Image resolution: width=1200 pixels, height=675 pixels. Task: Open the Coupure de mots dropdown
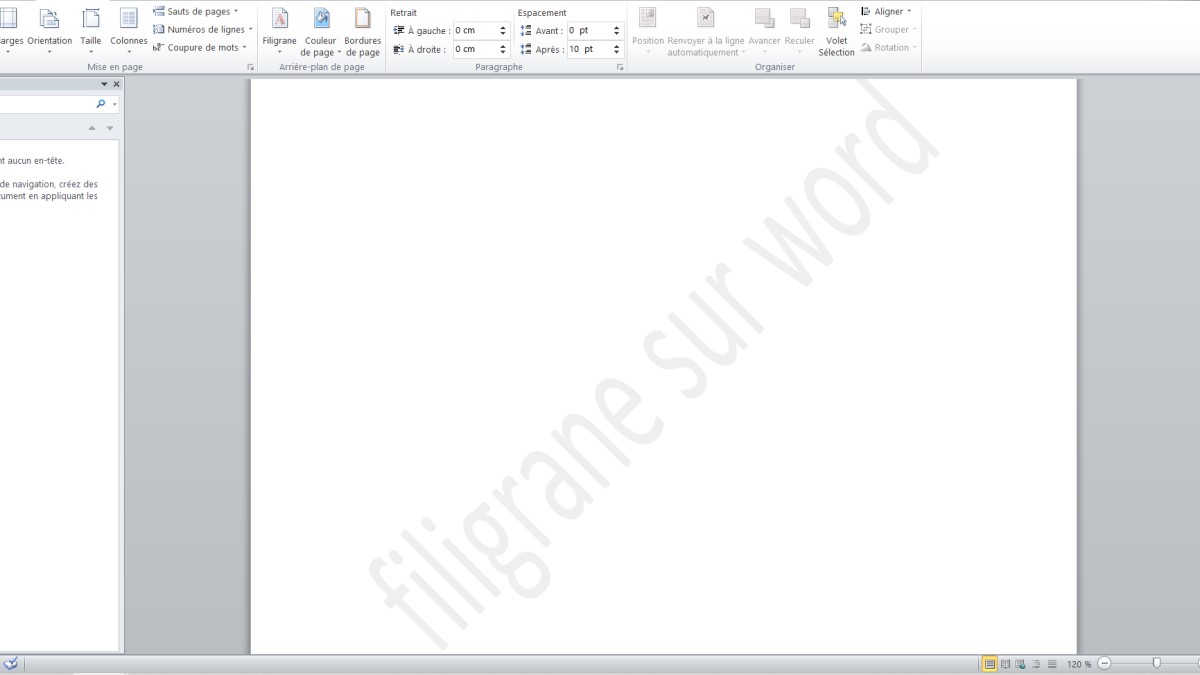(200, 48)
